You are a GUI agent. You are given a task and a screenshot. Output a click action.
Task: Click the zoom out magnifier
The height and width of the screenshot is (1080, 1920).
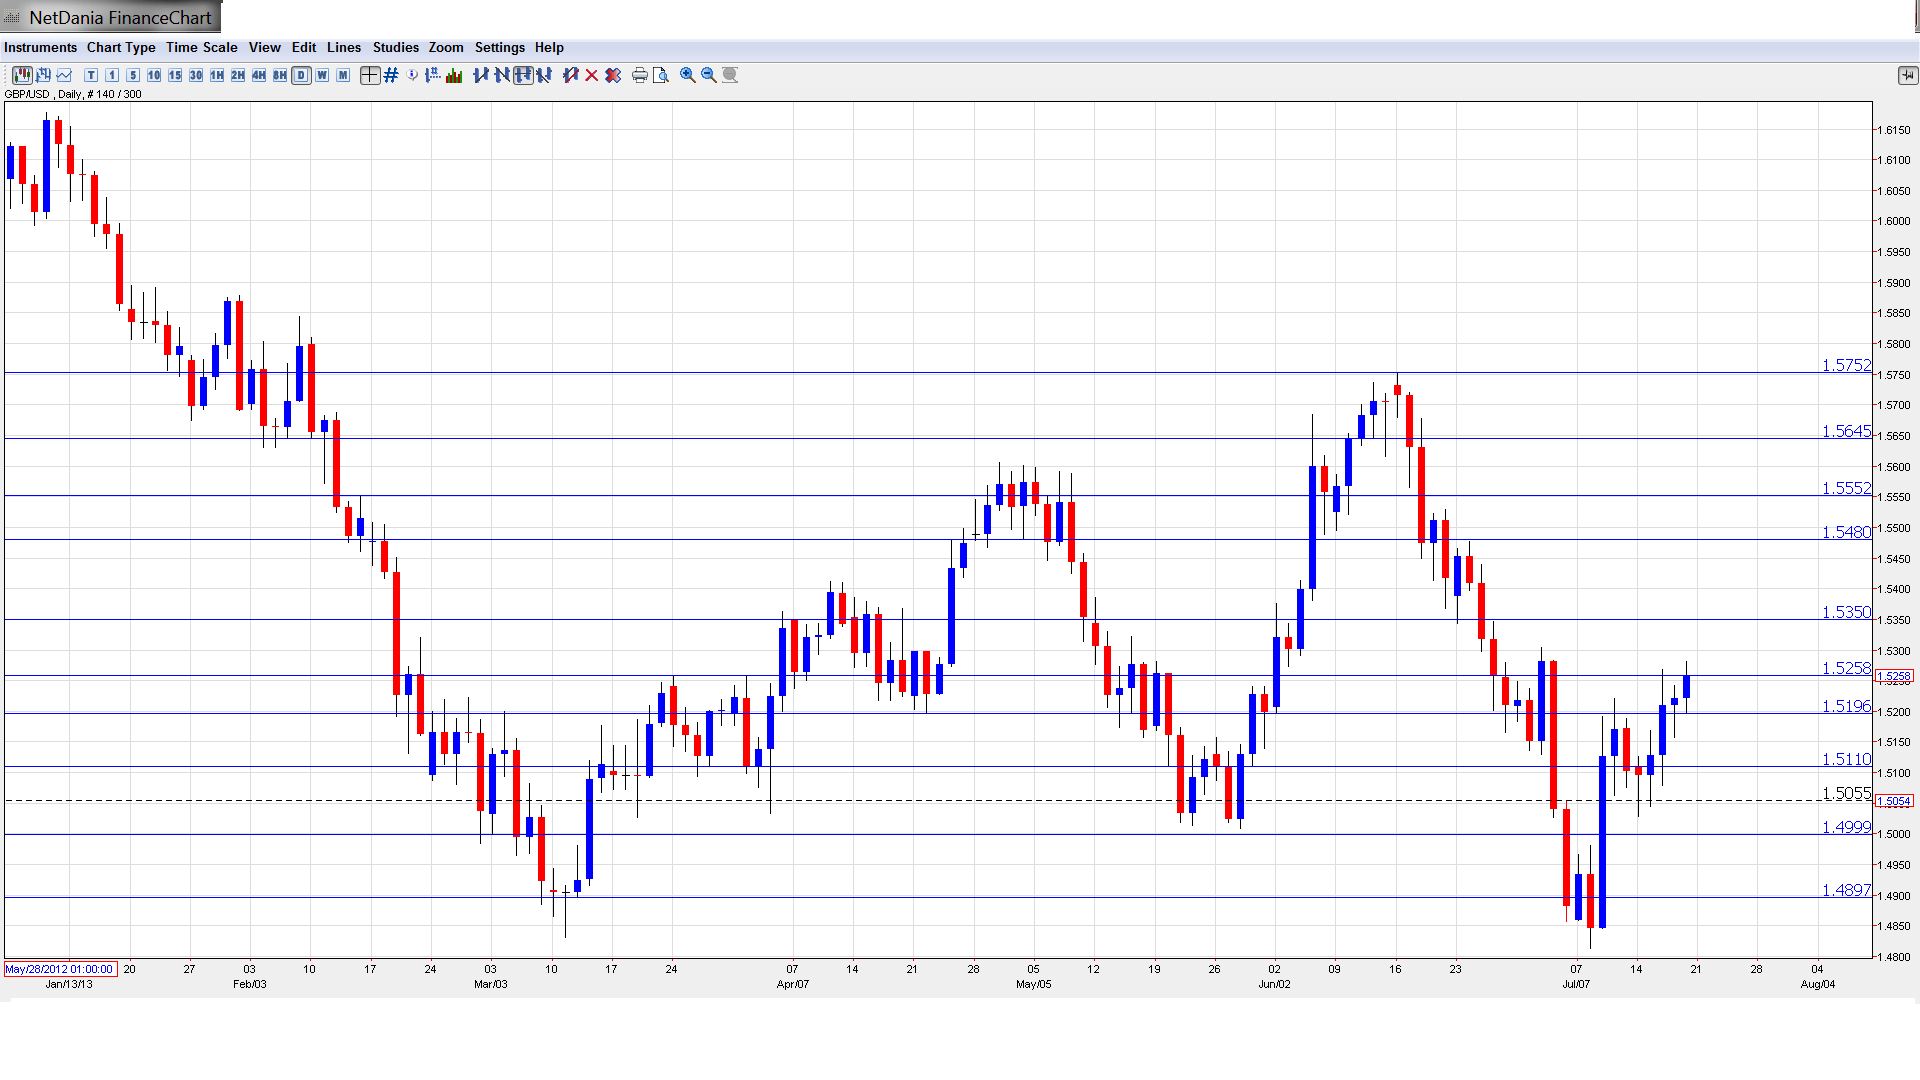(x=709, y=75)
